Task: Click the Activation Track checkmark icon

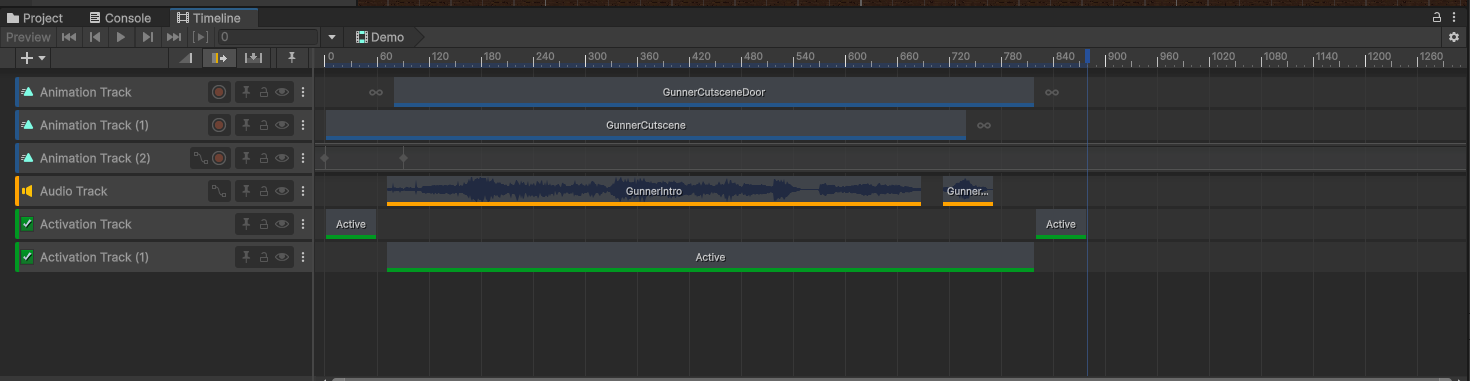Action: tap(27, 224)
